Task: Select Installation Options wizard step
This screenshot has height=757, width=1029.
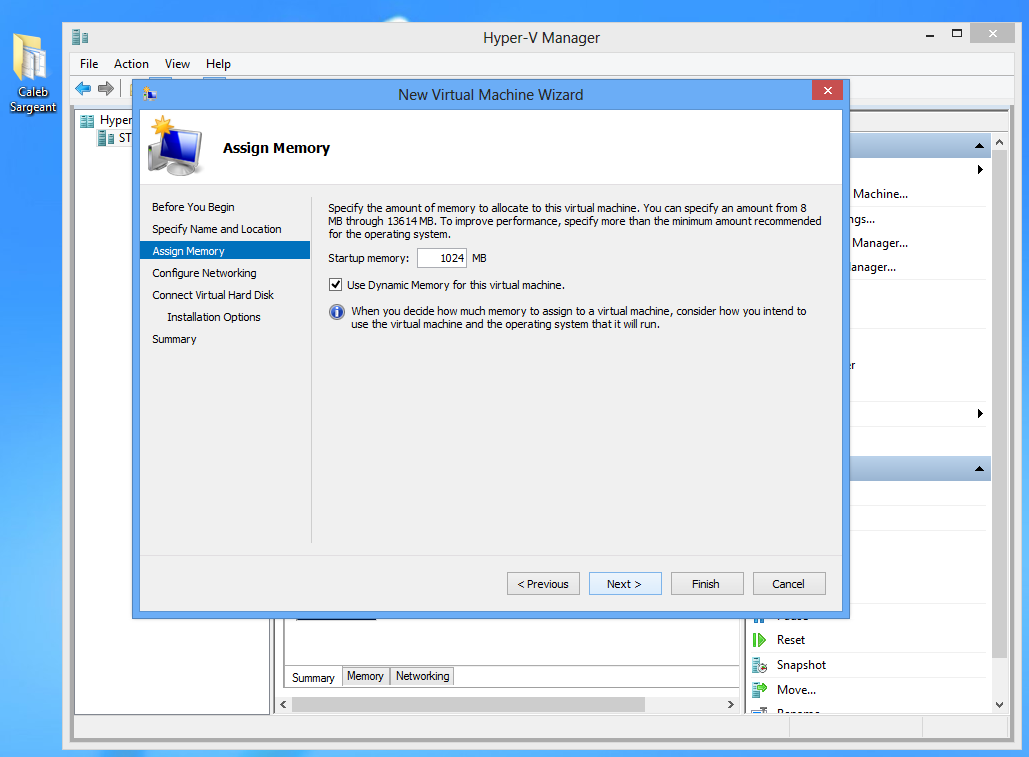Action: (213, 317)
